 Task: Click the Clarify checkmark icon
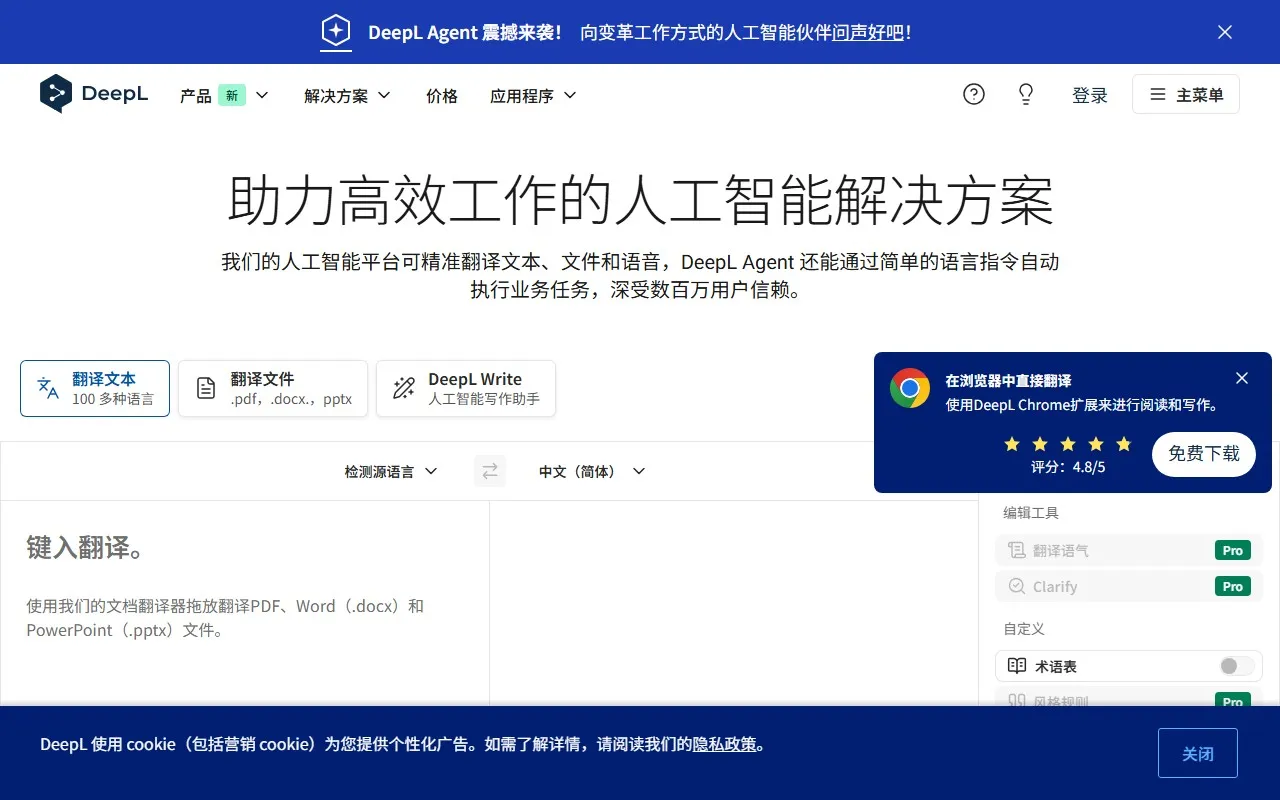coord(1015,586)
